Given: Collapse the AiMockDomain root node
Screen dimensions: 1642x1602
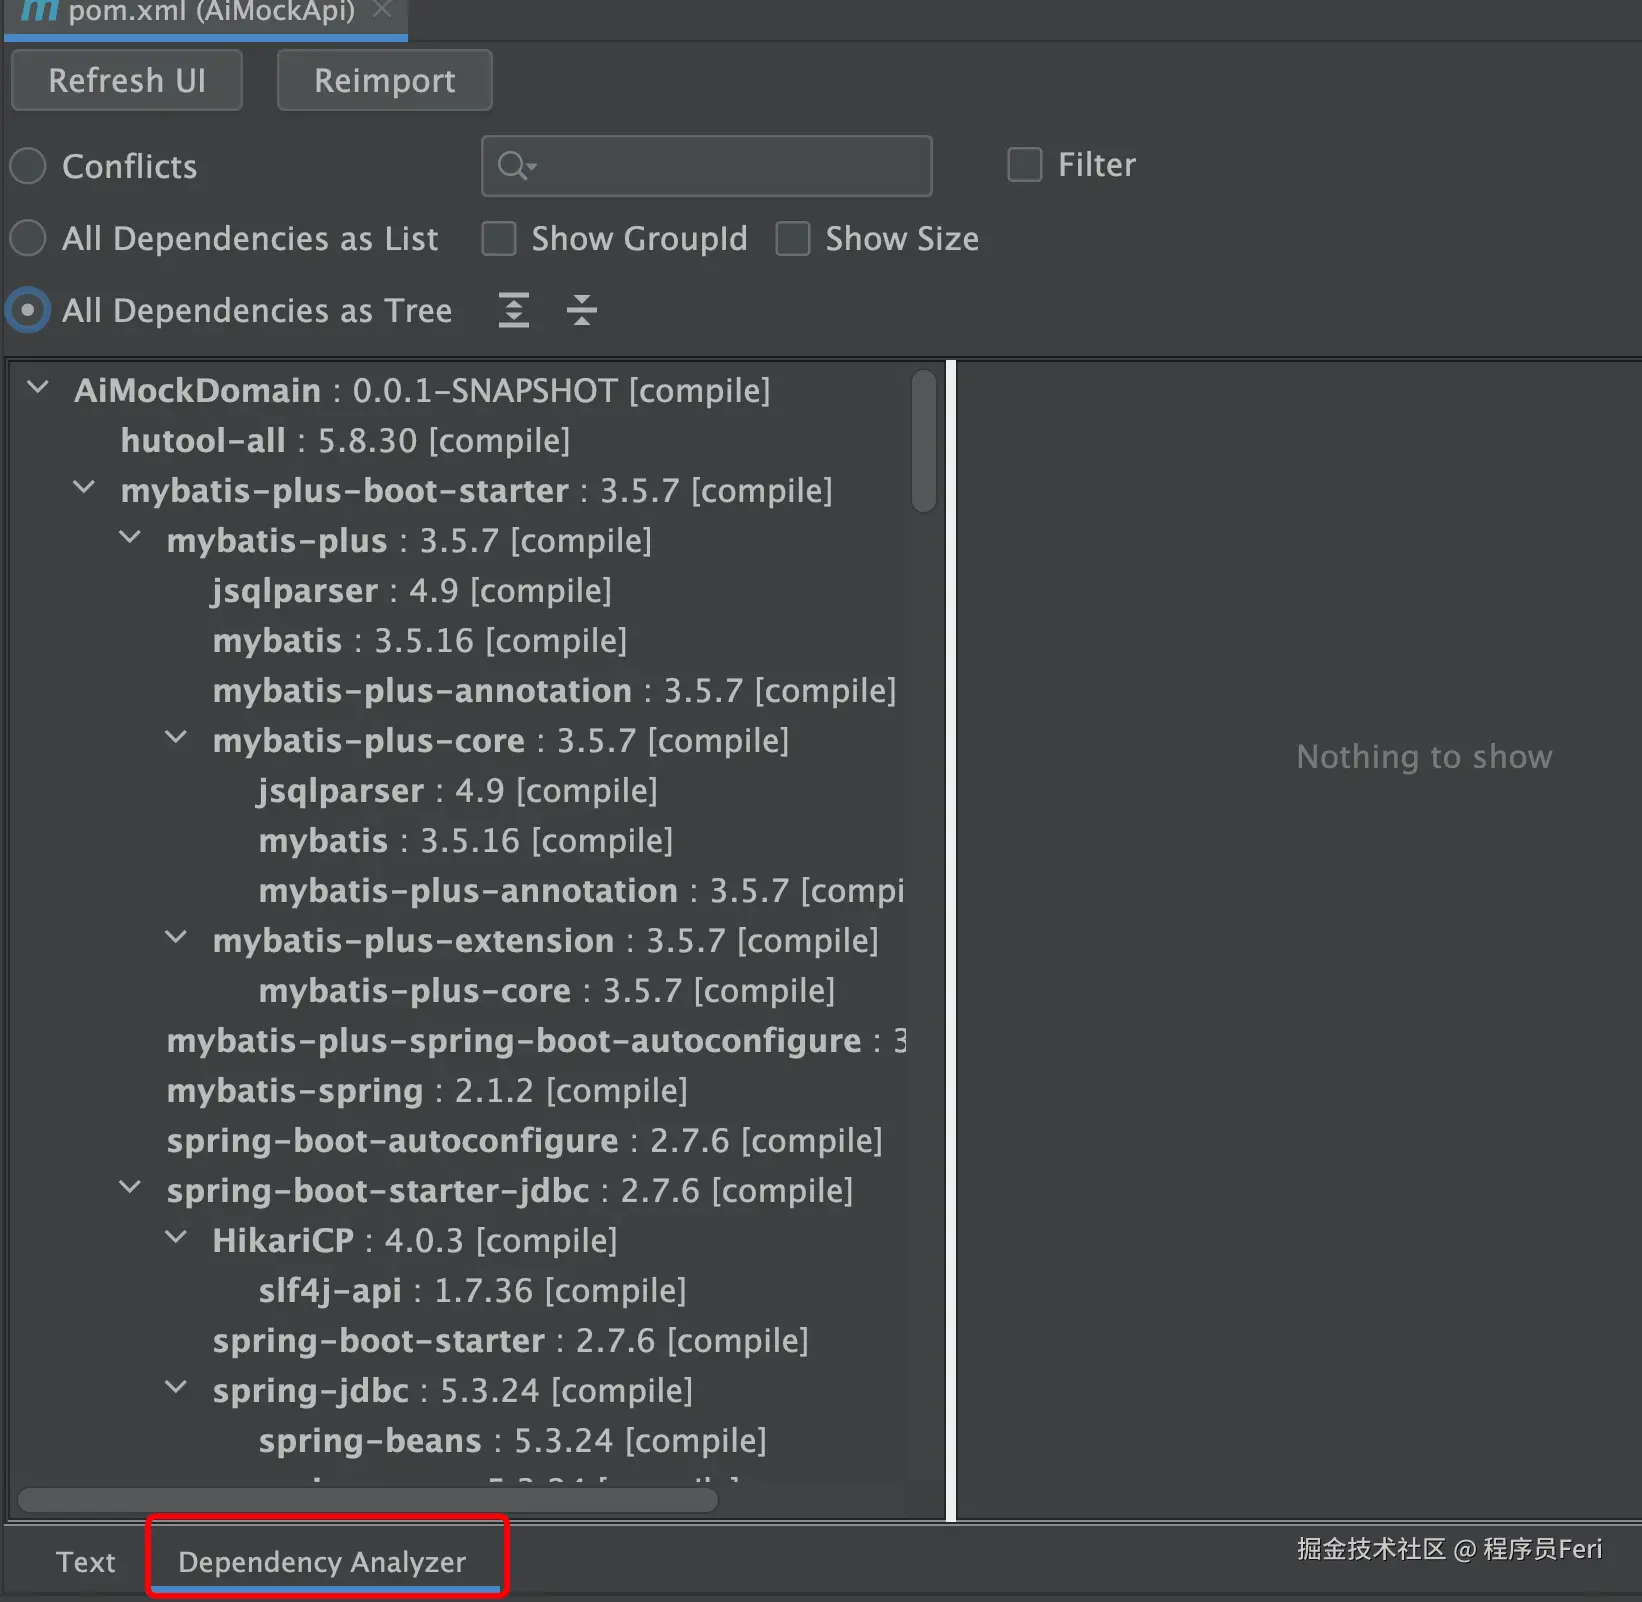Looking at the screenshot, I should 38,388.
